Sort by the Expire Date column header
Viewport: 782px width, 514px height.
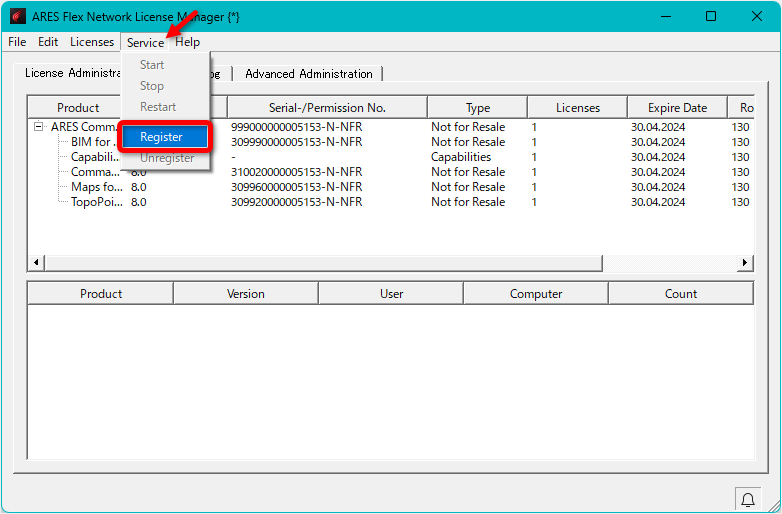tap(677, 108)
